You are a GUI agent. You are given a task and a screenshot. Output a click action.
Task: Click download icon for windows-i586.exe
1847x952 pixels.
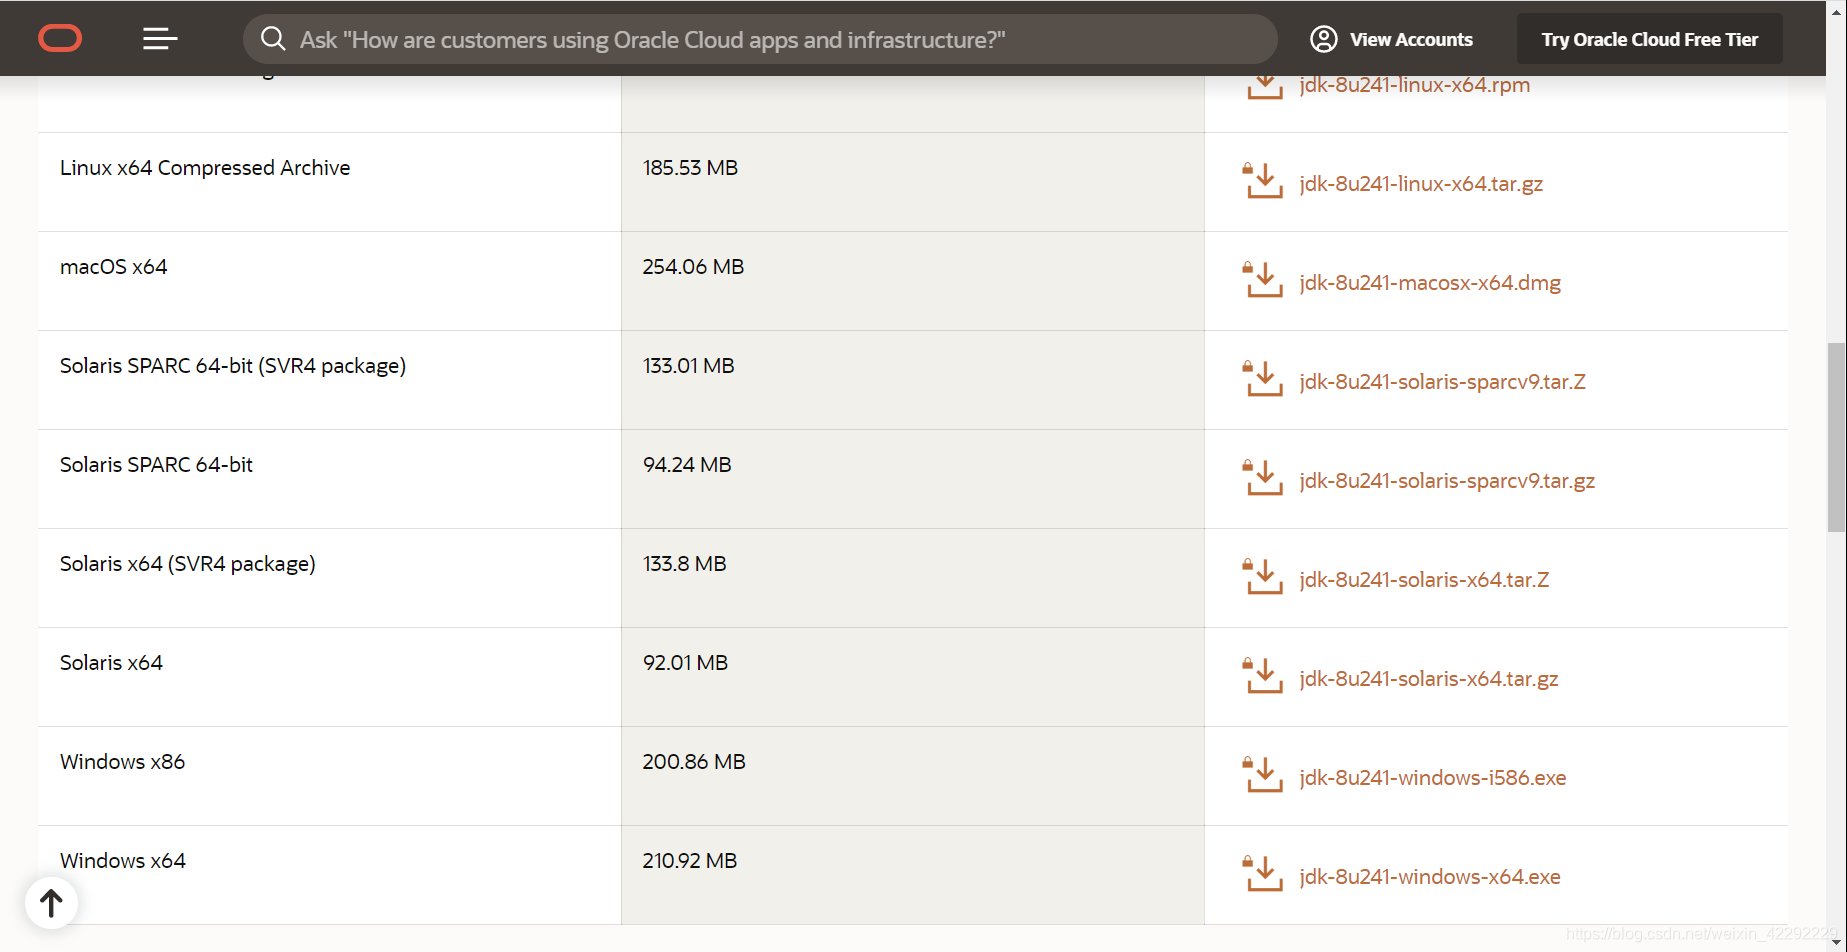coord(1263,775)
